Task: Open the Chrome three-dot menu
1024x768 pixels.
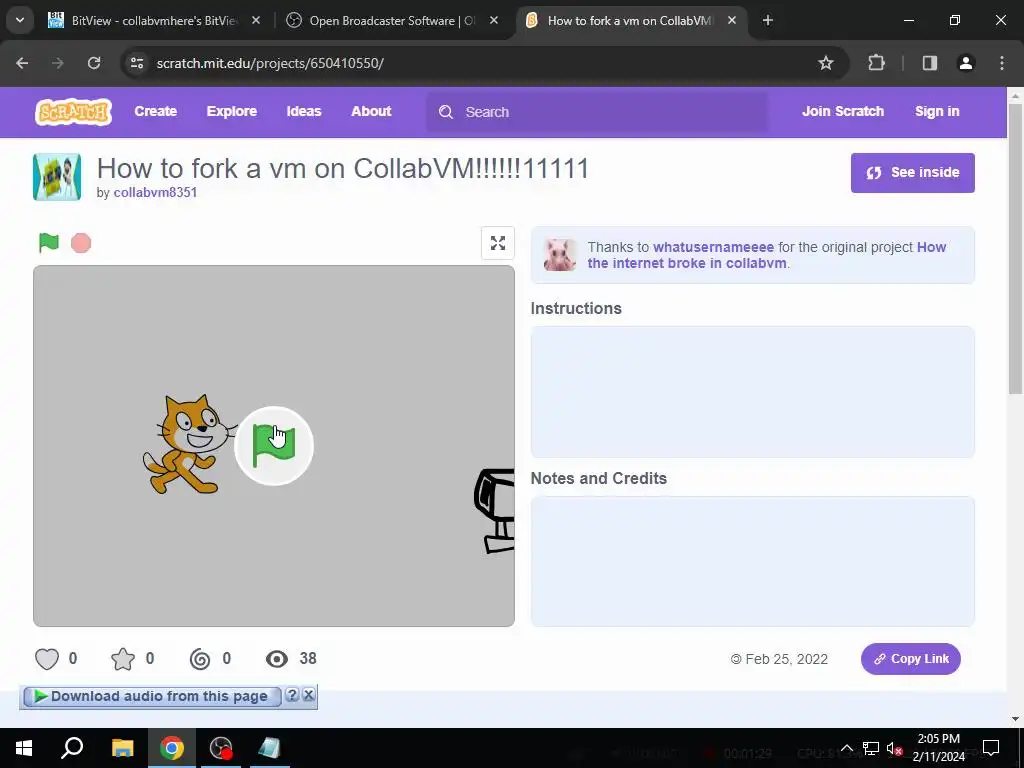Action: (1002, 63)
